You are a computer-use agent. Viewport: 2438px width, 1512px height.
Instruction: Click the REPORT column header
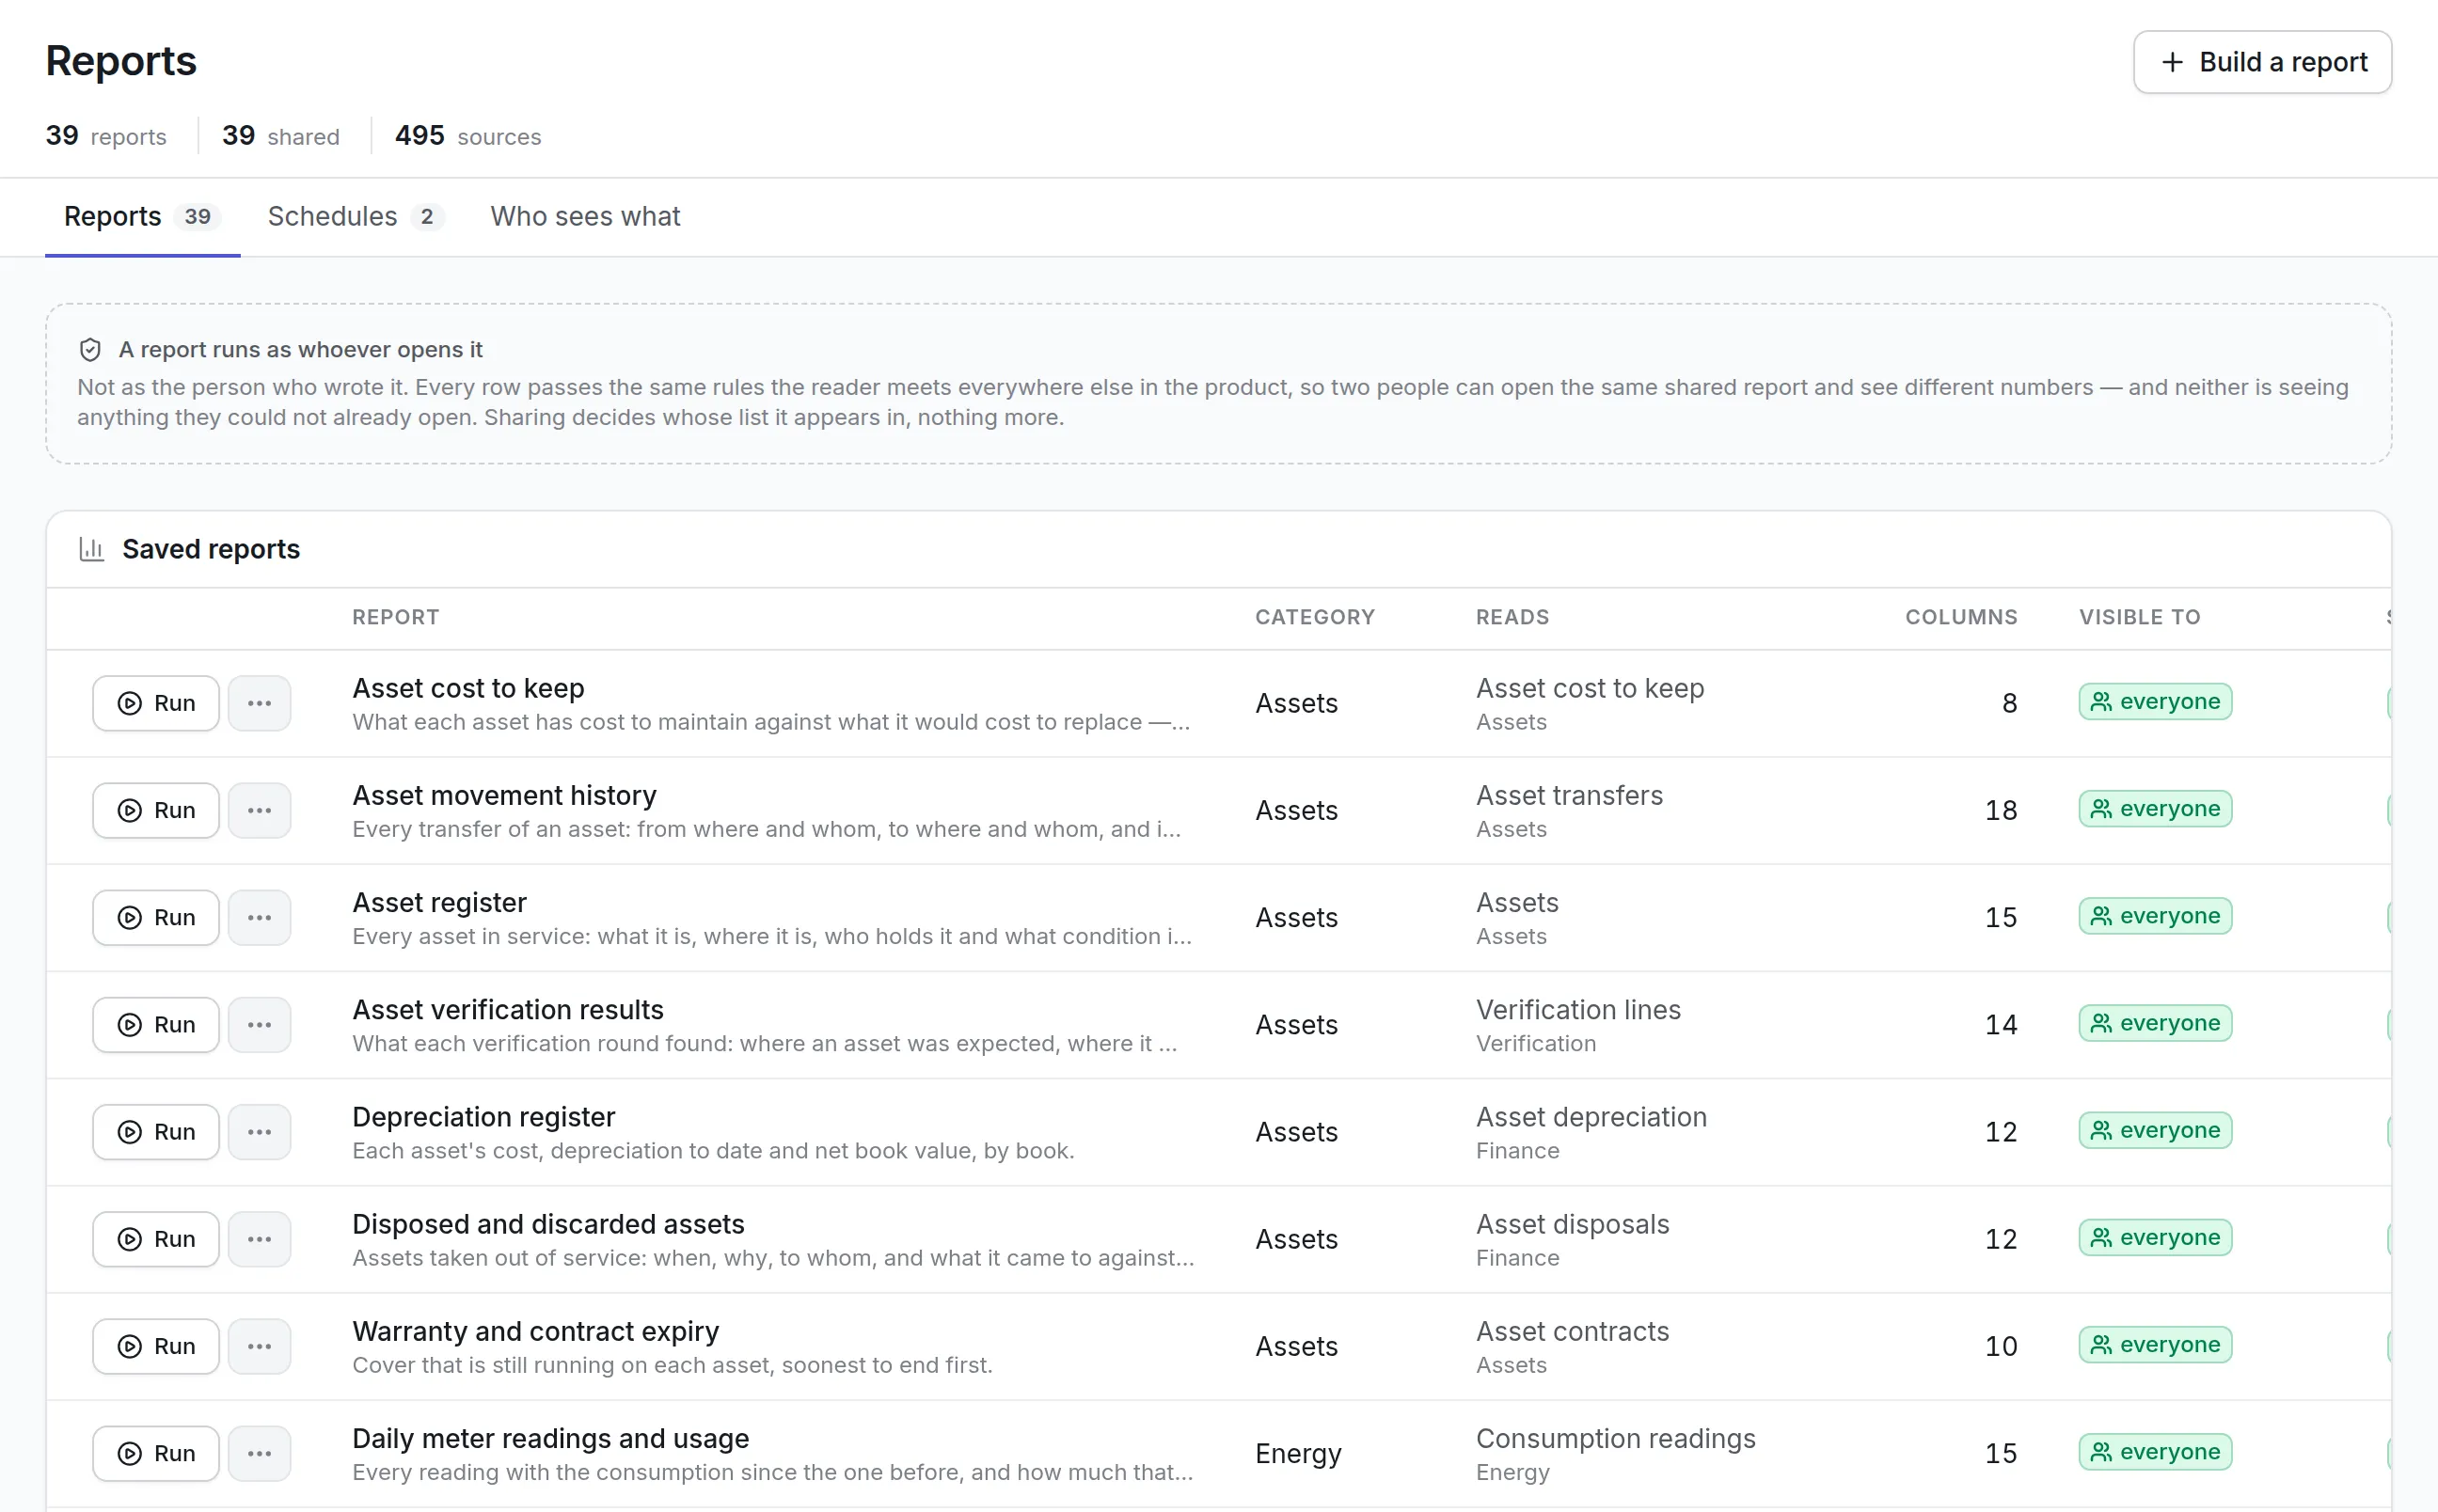395,617
